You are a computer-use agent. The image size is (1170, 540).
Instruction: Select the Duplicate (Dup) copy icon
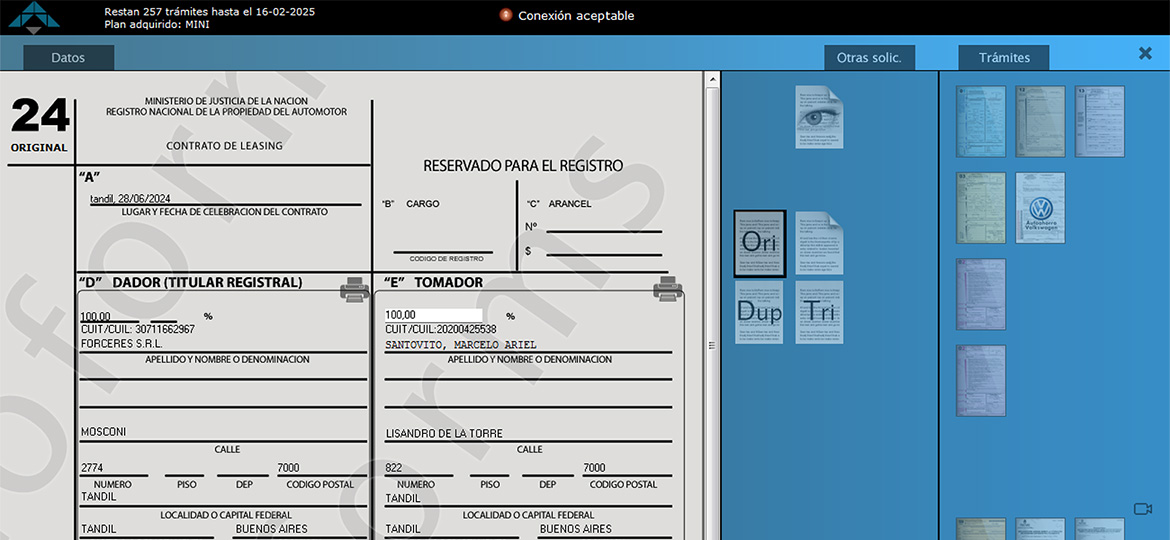point(760,312)
